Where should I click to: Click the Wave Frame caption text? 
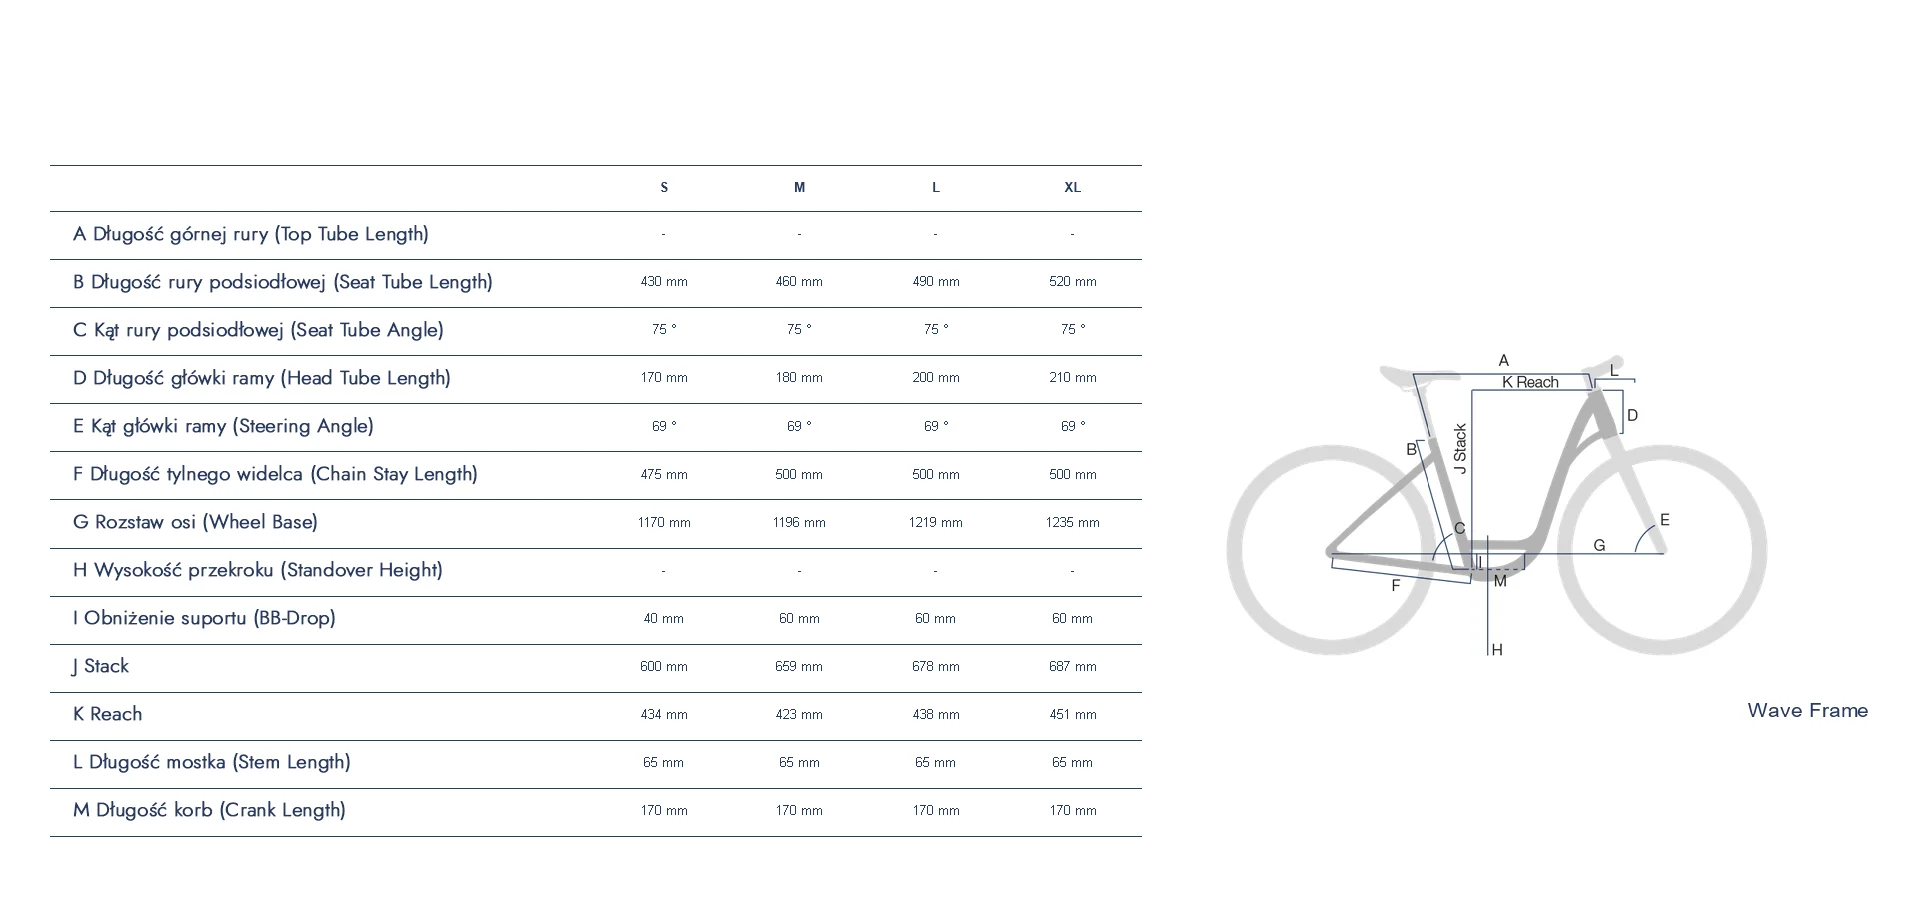[1807, 711]
